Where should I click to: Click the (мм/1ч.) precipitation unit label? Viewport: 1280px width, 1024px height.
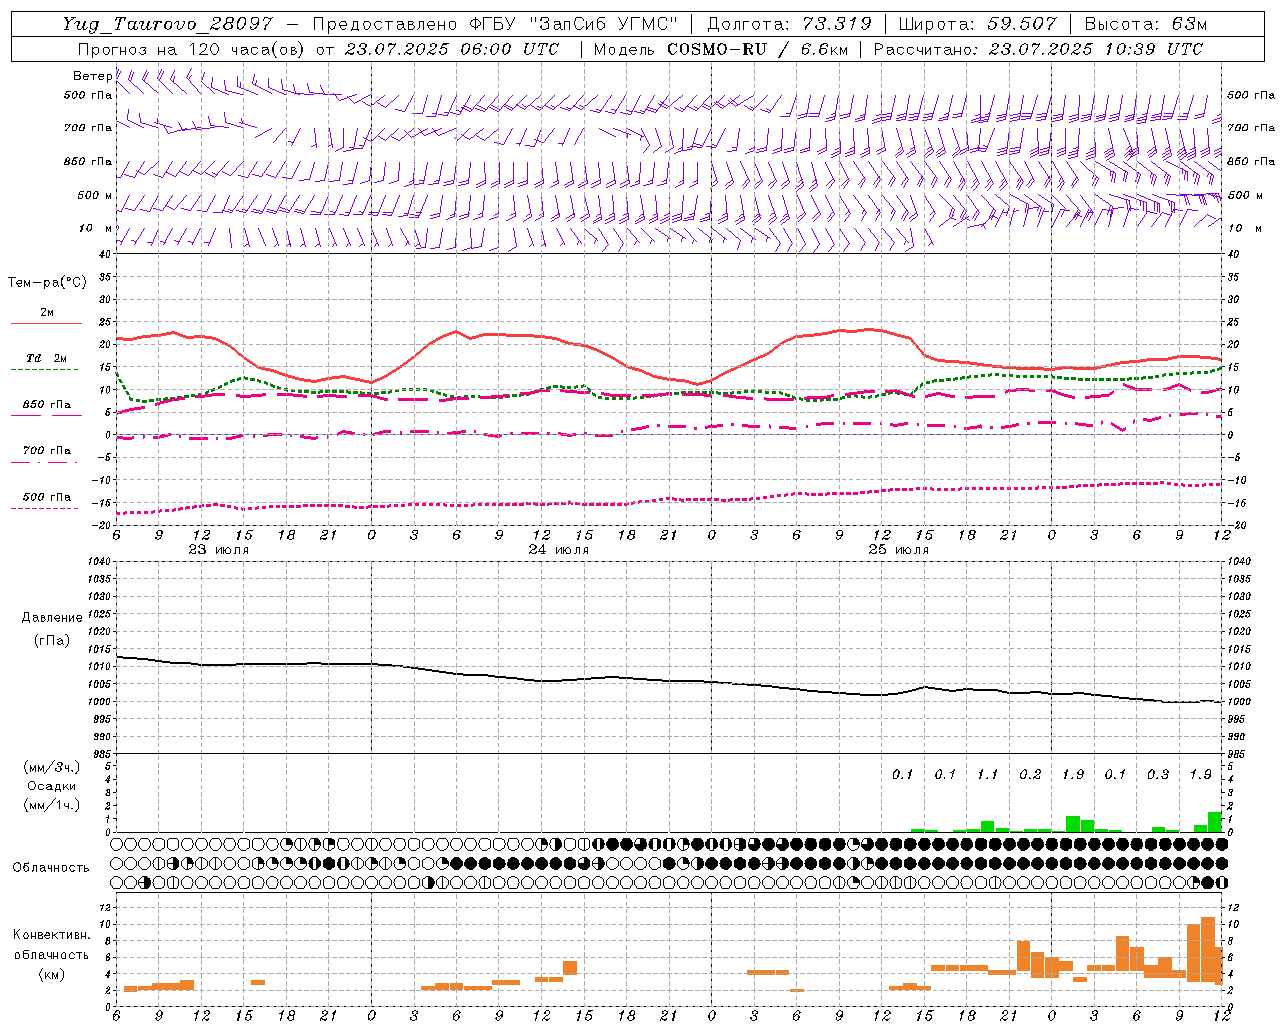click(52, 805)
